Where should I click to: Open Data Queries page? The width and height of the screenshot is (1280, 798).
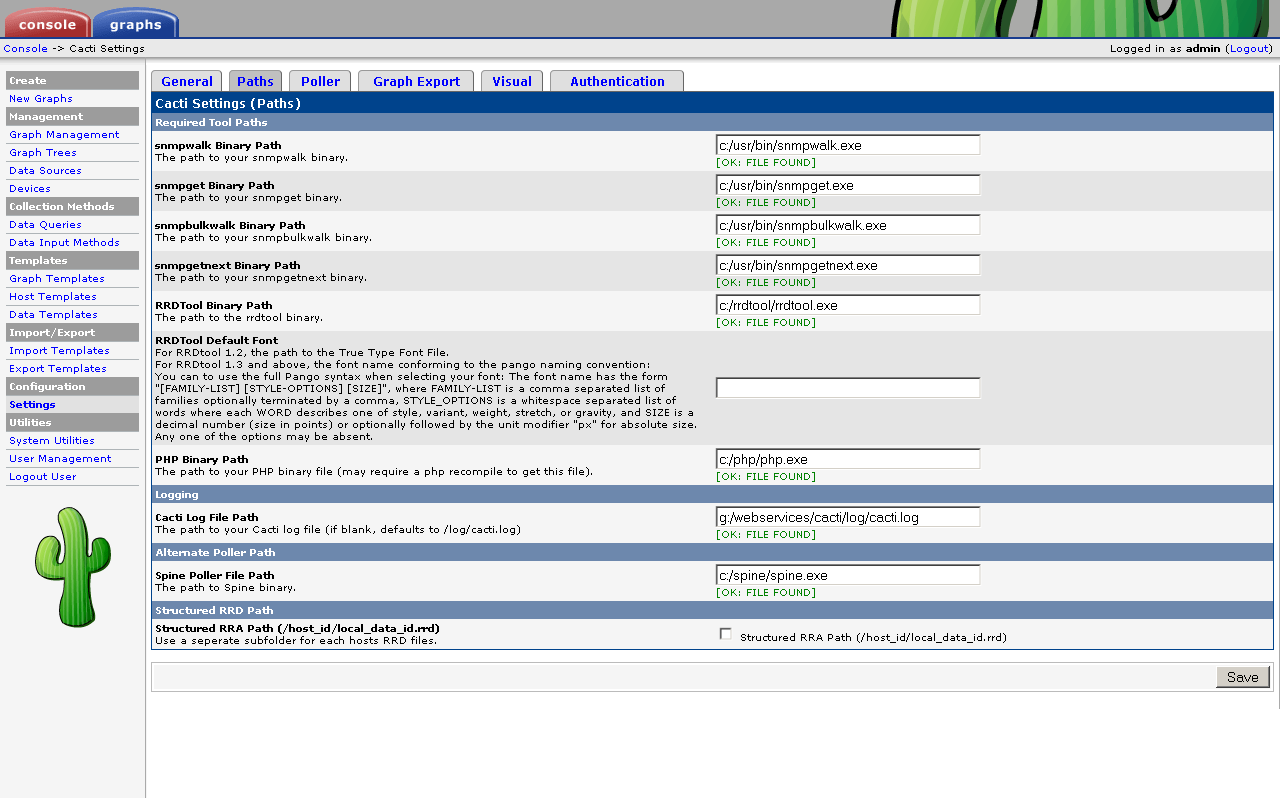point(45,225)
